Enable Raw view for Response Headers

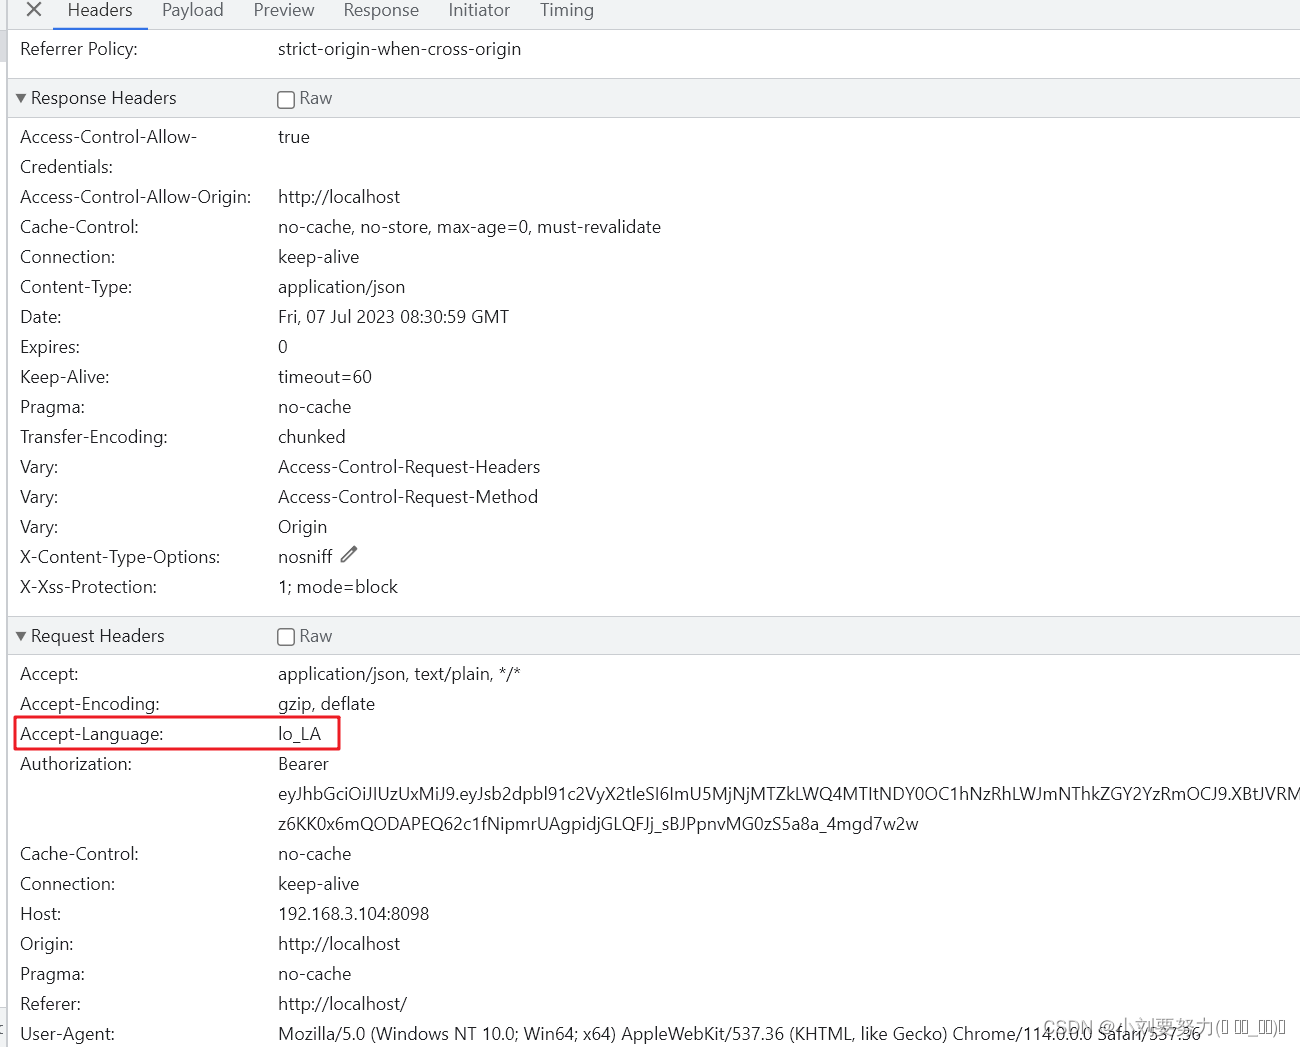tap(286, 98)
